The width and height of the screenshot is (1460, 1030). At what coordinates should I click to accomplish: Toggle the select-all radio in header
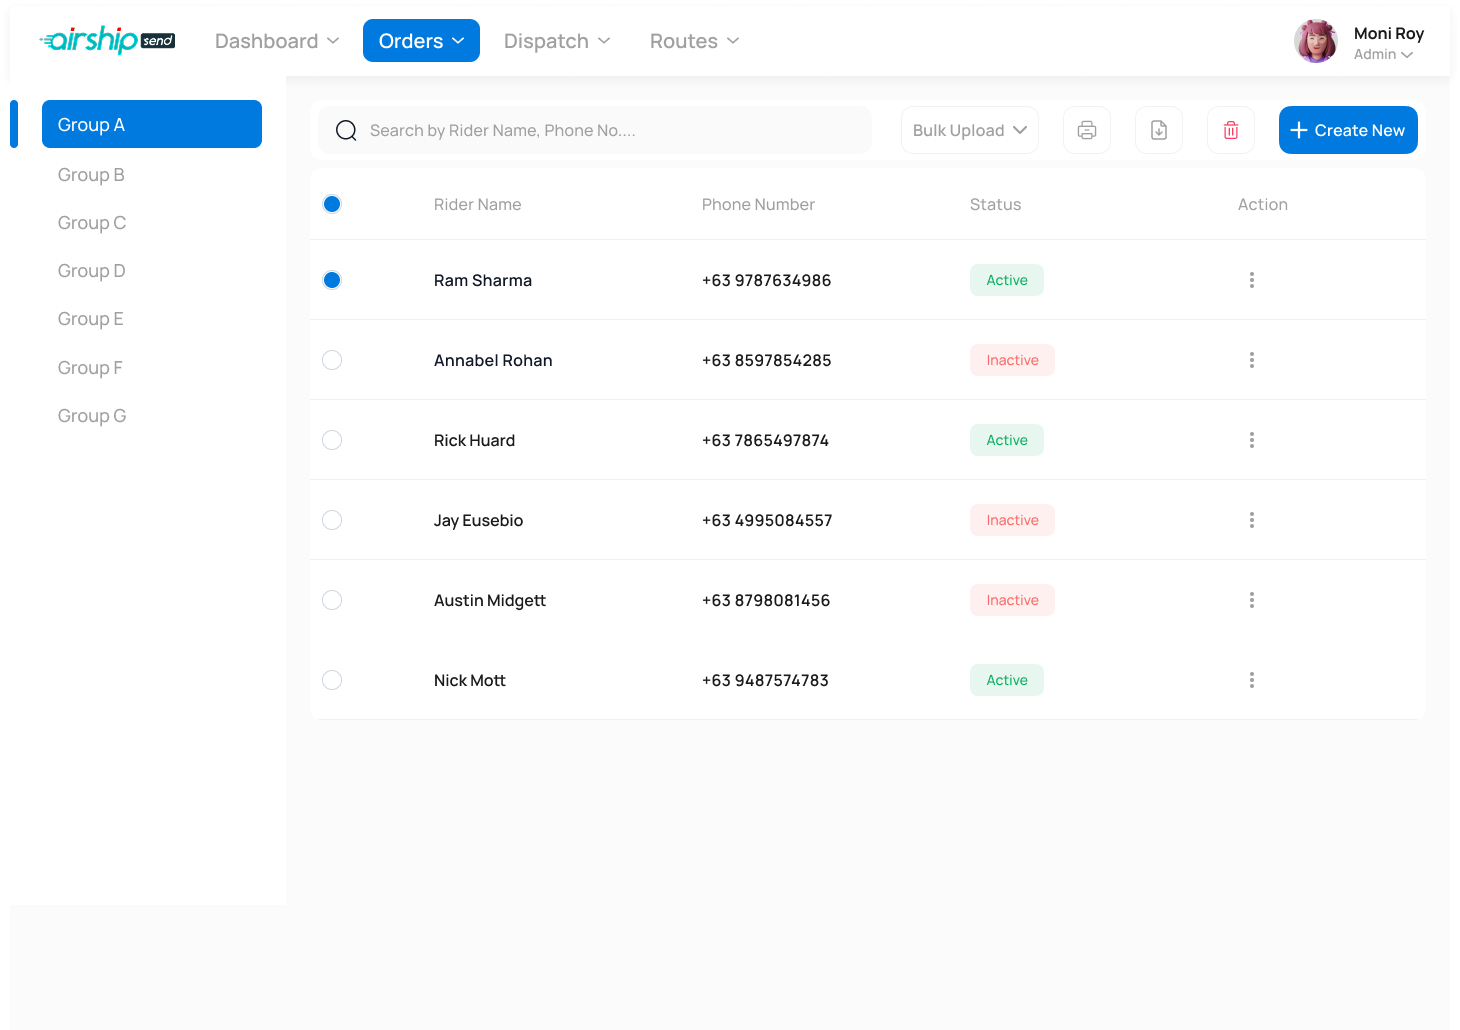point(332,204)
